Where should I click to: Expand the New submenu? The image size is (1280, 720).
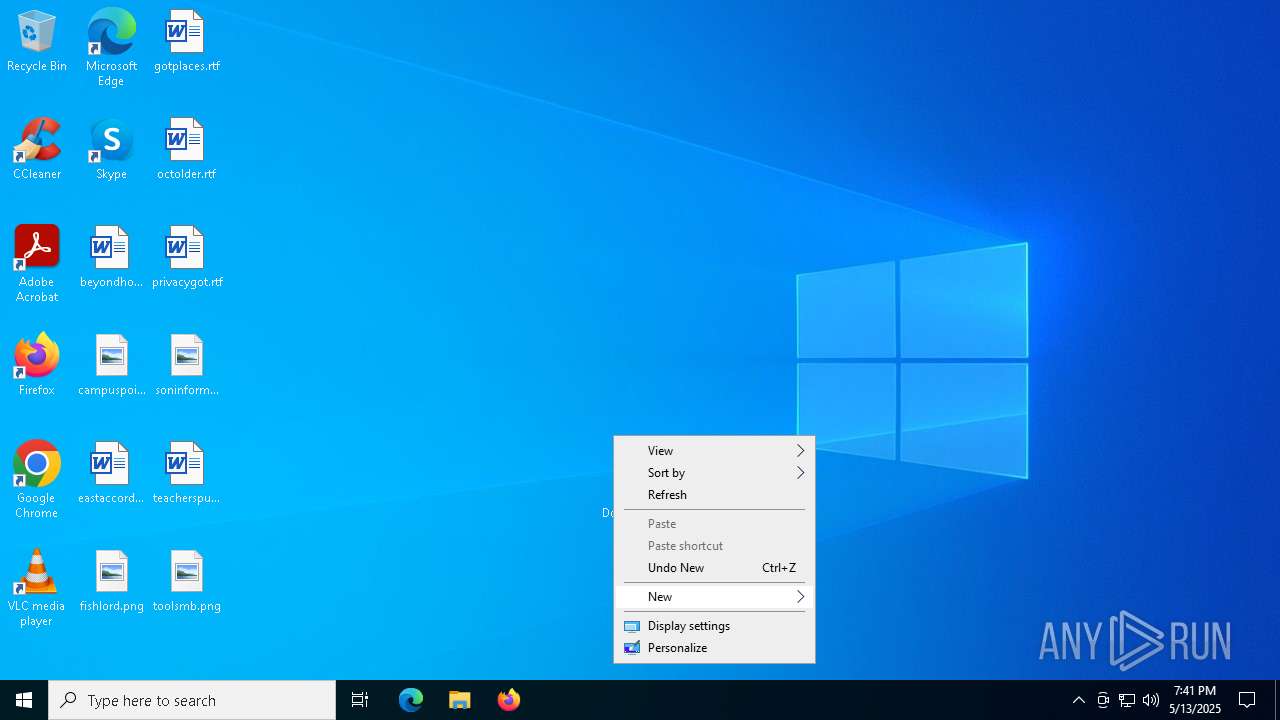coord(714,597)
